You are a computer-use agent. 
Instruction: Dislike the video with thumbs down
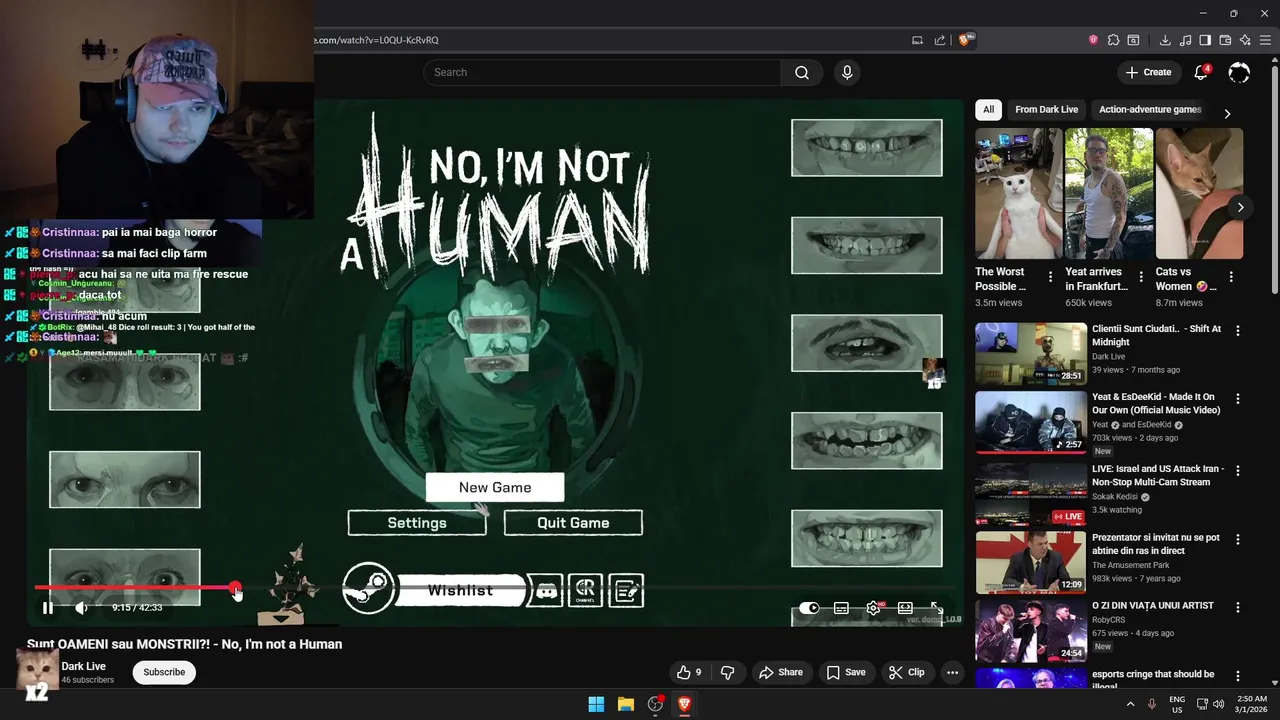[x=727, y=672]
